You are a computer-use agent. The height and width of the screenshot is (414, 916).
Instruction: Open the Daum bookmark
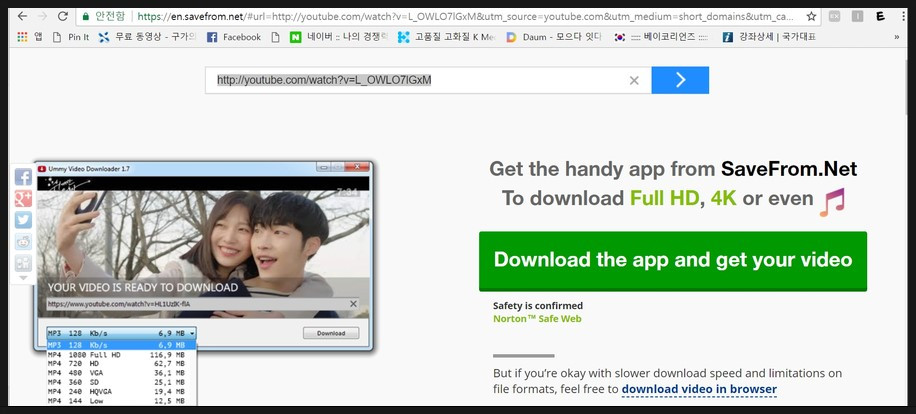click(554, 37)
